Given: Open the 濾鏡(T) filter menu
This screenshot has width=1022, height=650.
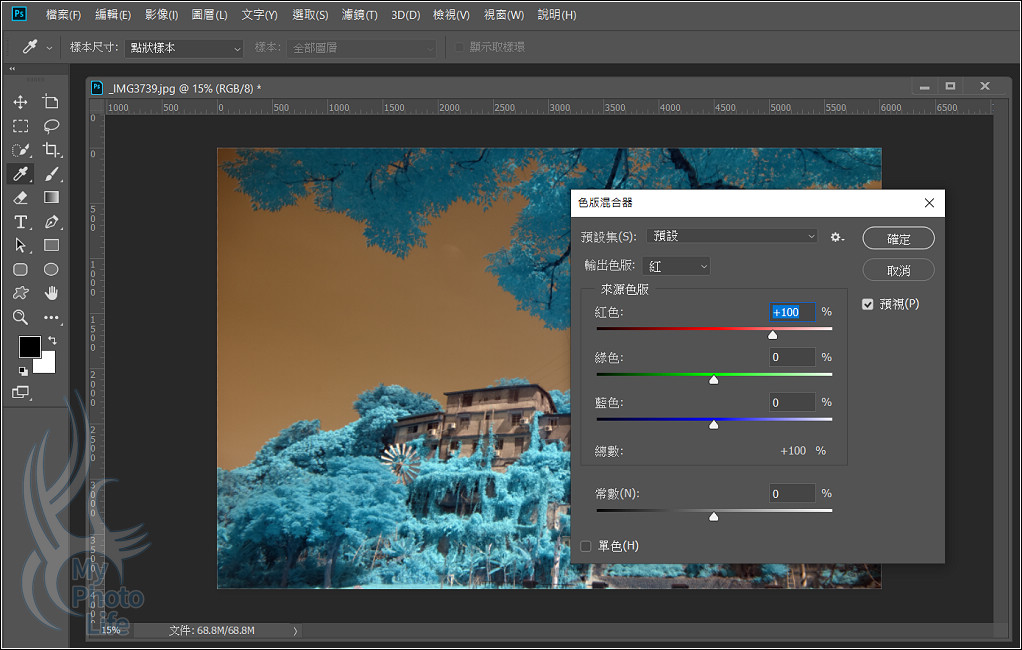Looking at the screenshot, I should [359, 15].
